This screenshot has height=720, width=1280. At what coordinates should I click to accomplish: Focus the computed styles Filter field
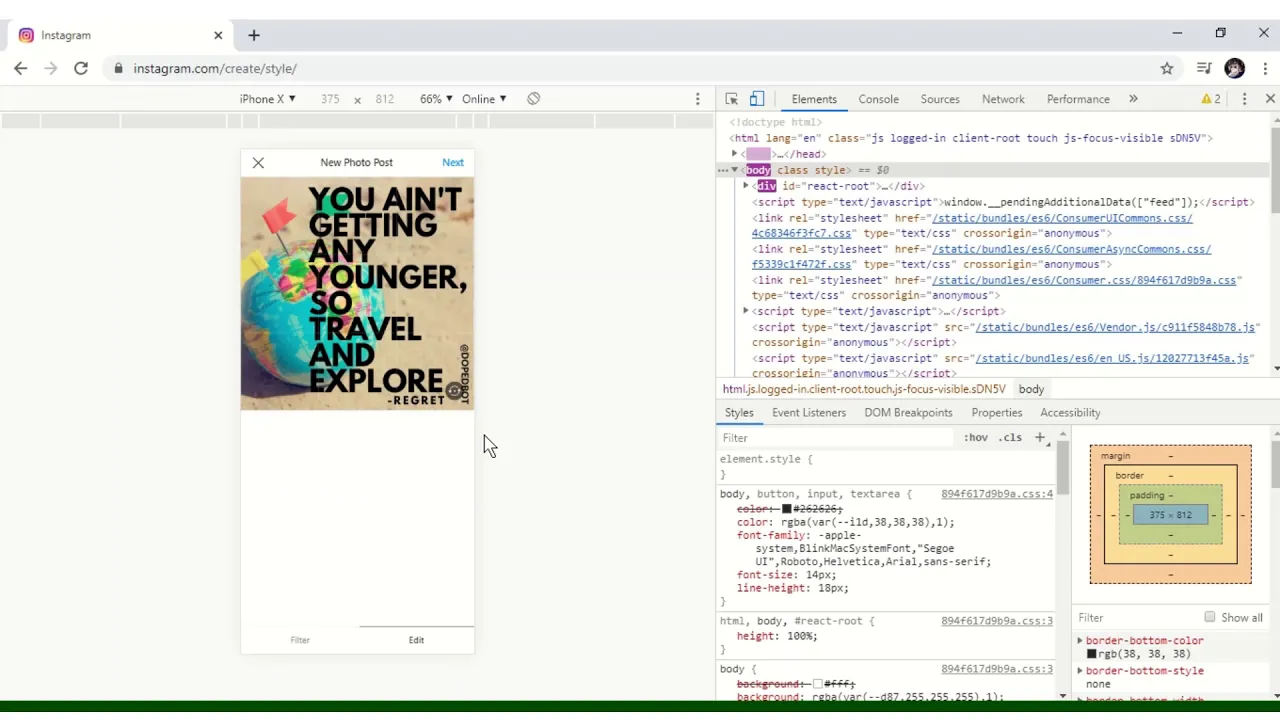point(1135,618)
